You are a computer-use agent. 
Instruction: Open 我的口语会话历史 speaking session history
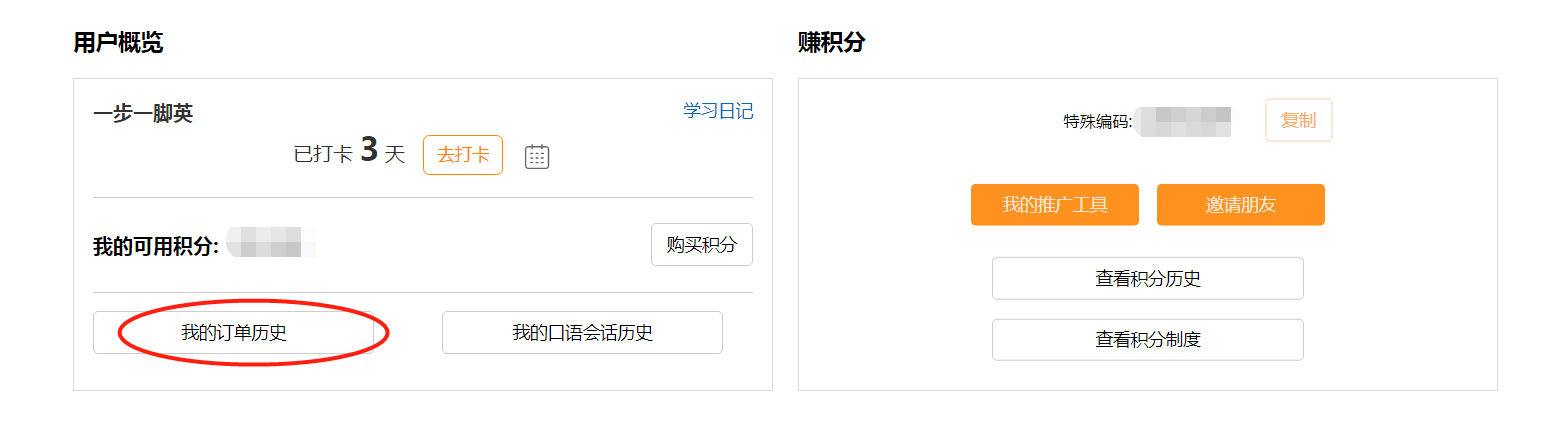pos(582,333)
